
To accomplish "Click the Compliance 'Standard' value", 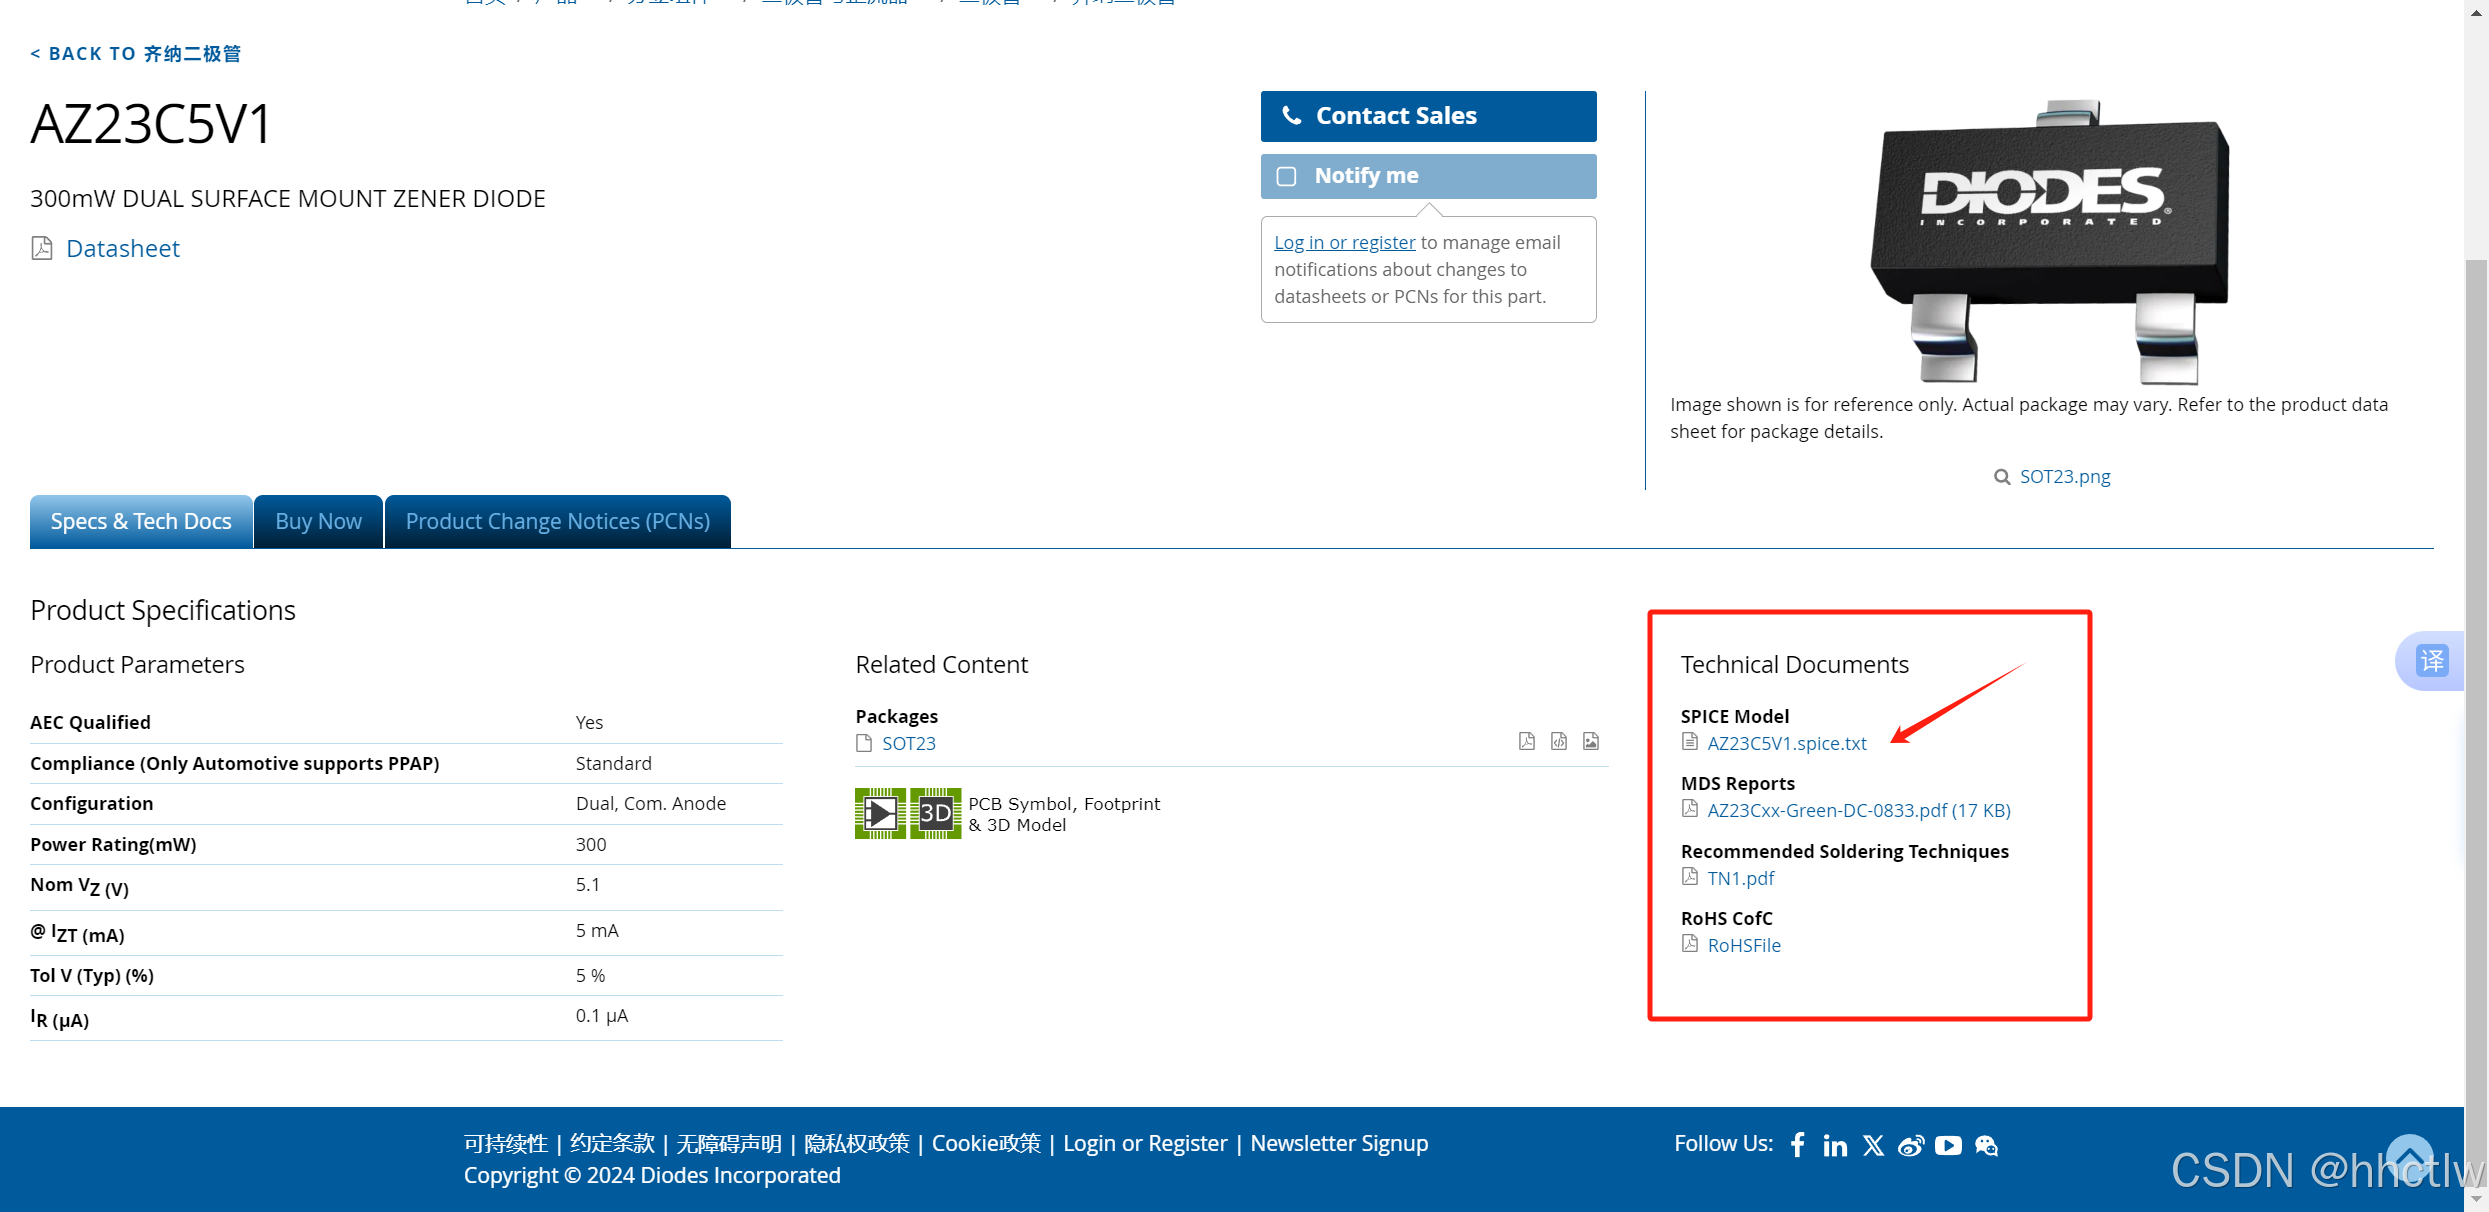I will 613,763.
